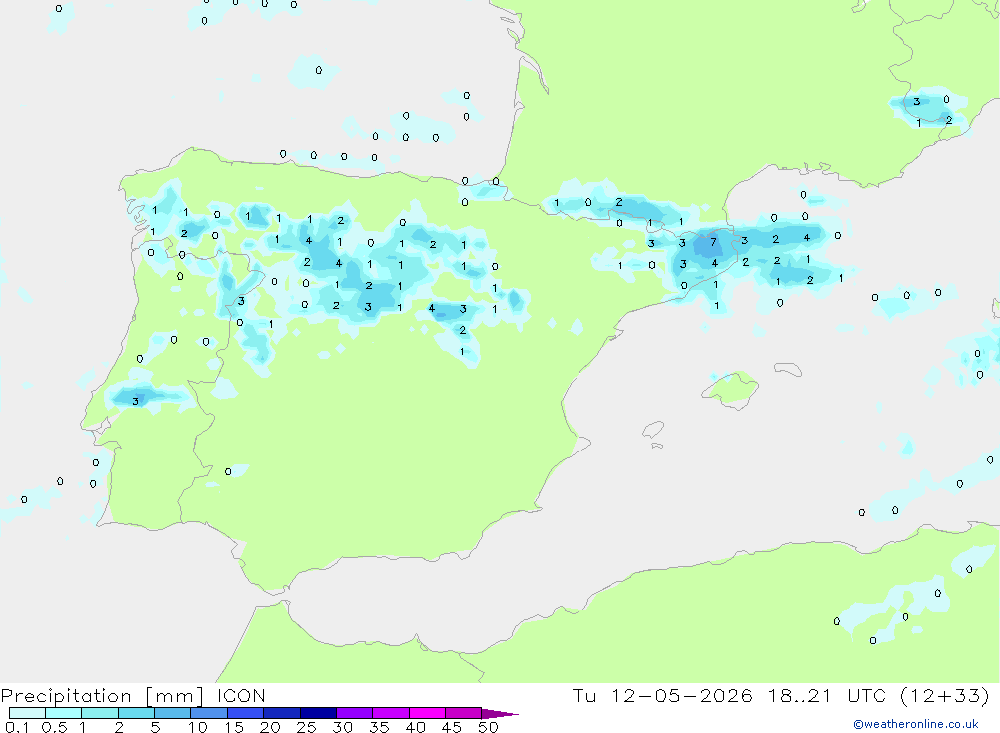
Task: Click Mallorca island on the map
Action: [732, 389]
